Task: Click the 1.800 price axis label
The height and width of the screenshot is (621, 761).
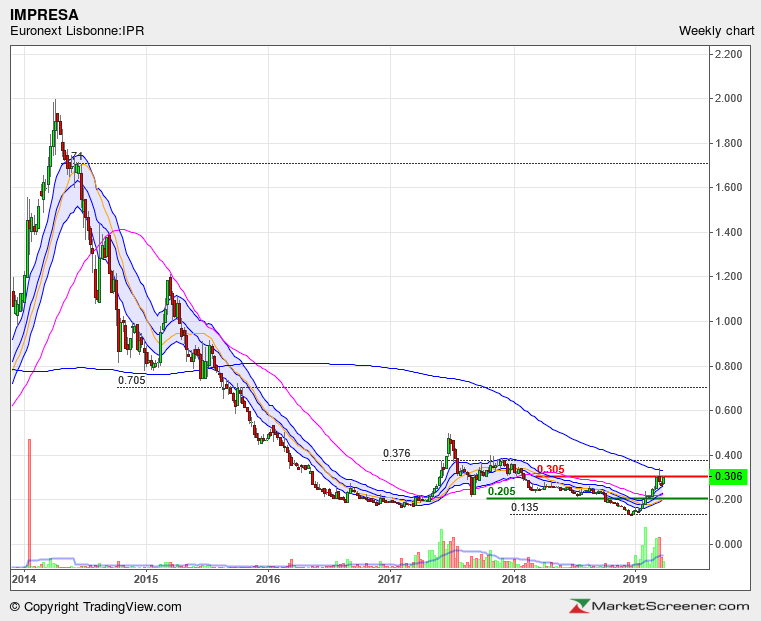Action: 728,143
